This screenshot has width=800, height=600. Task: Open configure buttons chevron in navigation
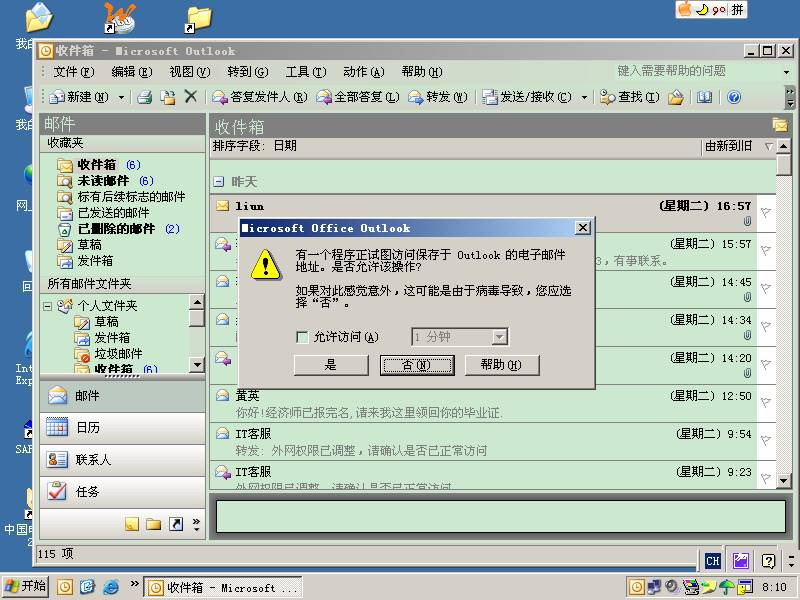pos(196,524)
